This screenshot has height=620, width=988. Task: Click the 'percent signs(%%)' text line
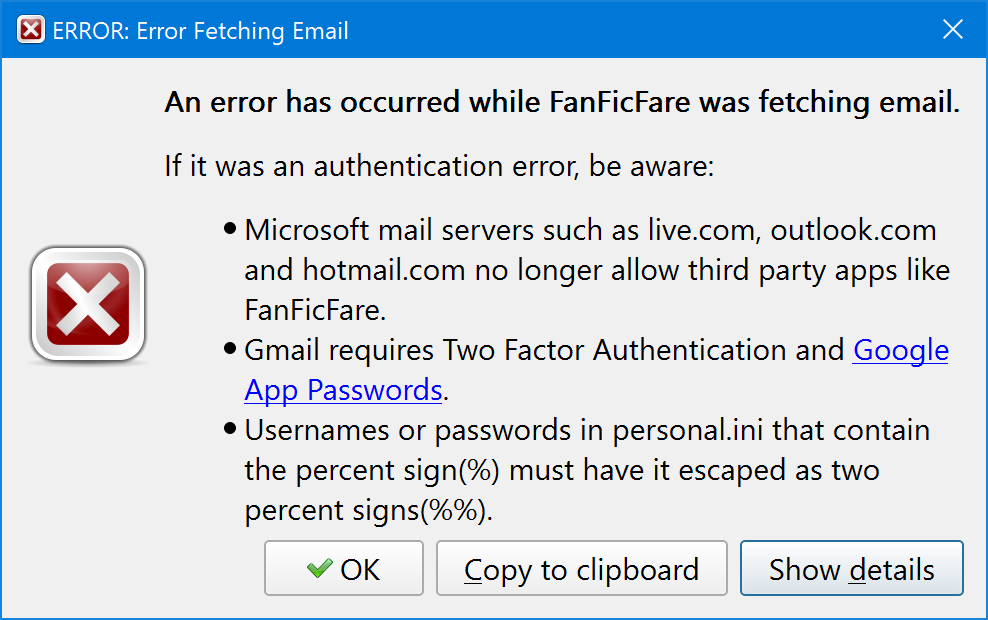[369, 510]
